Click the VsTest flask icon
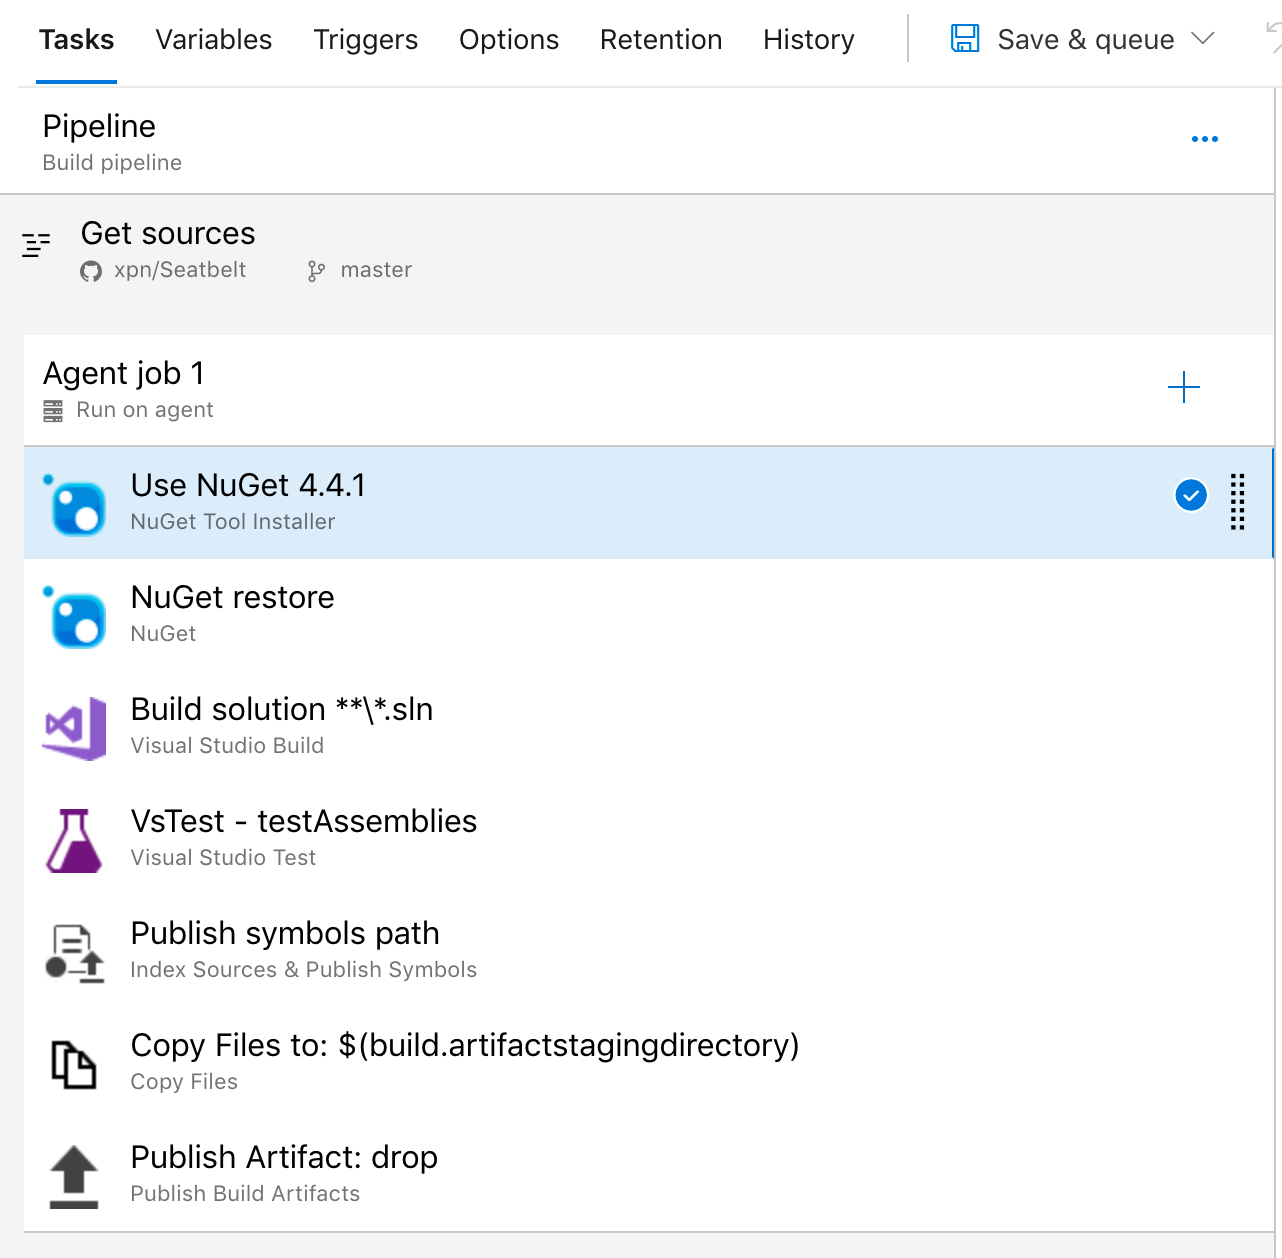Screen dimensions: 1282x1258 [x=74, y=841]
